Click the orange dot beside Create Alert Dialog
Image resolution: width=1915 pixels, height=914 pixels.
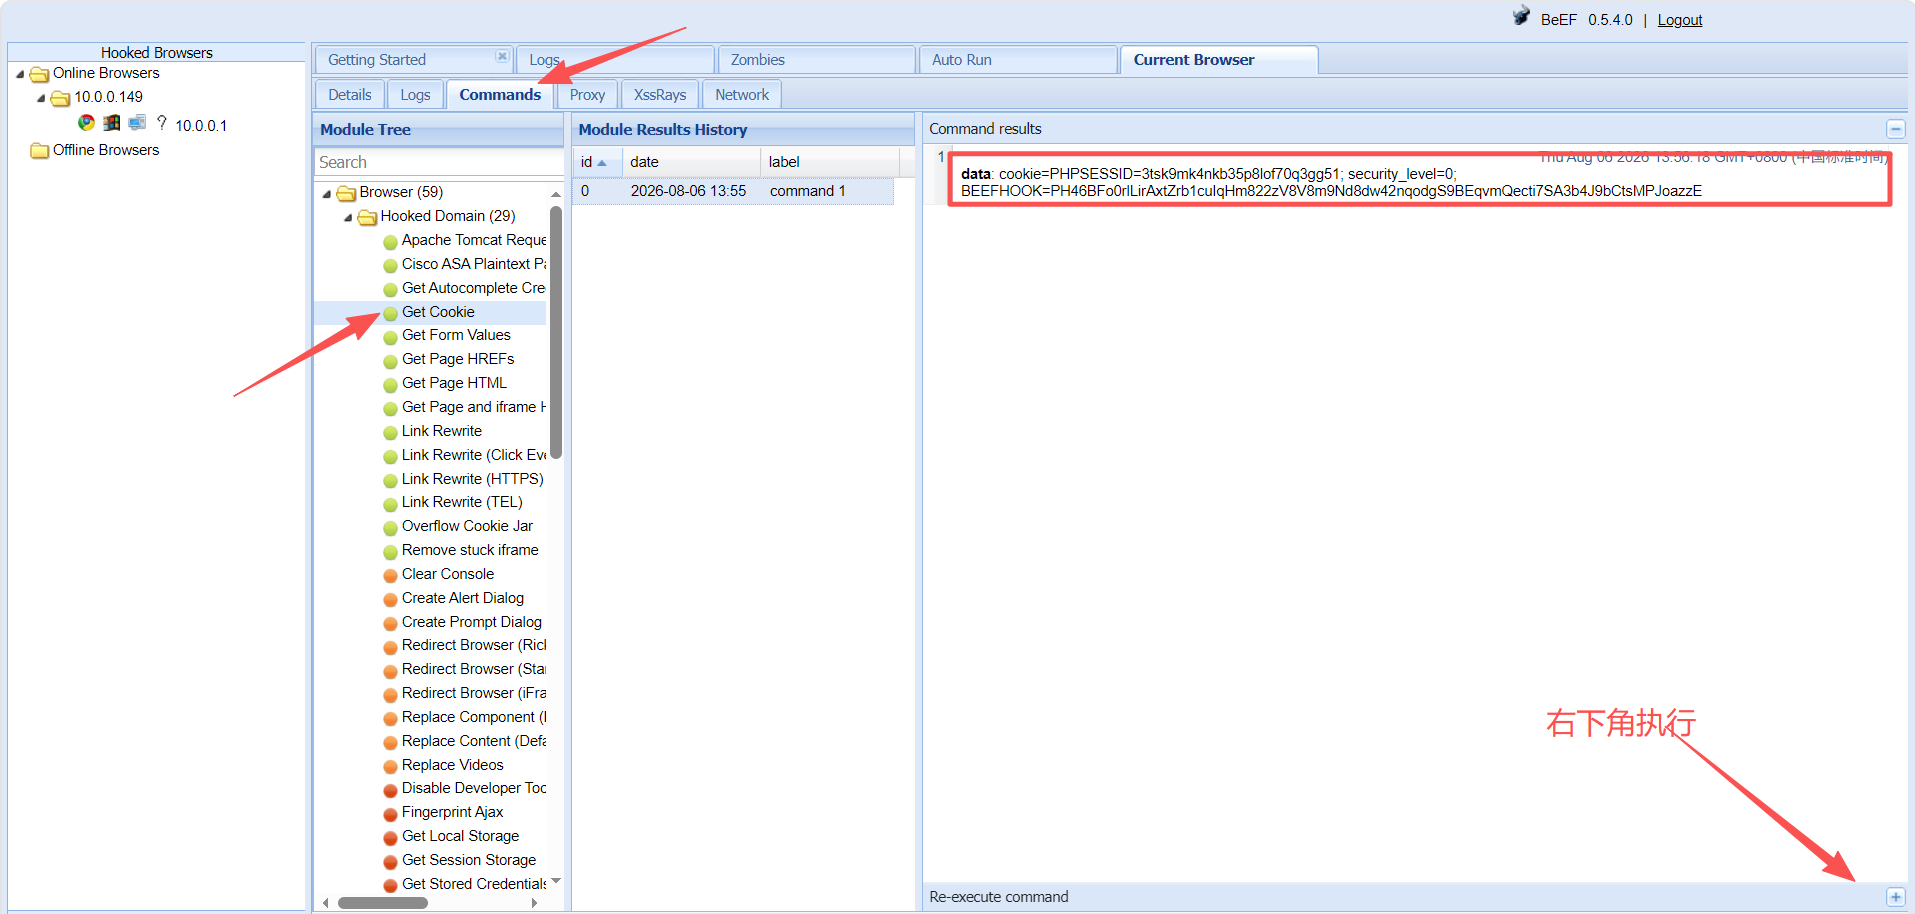391,599
